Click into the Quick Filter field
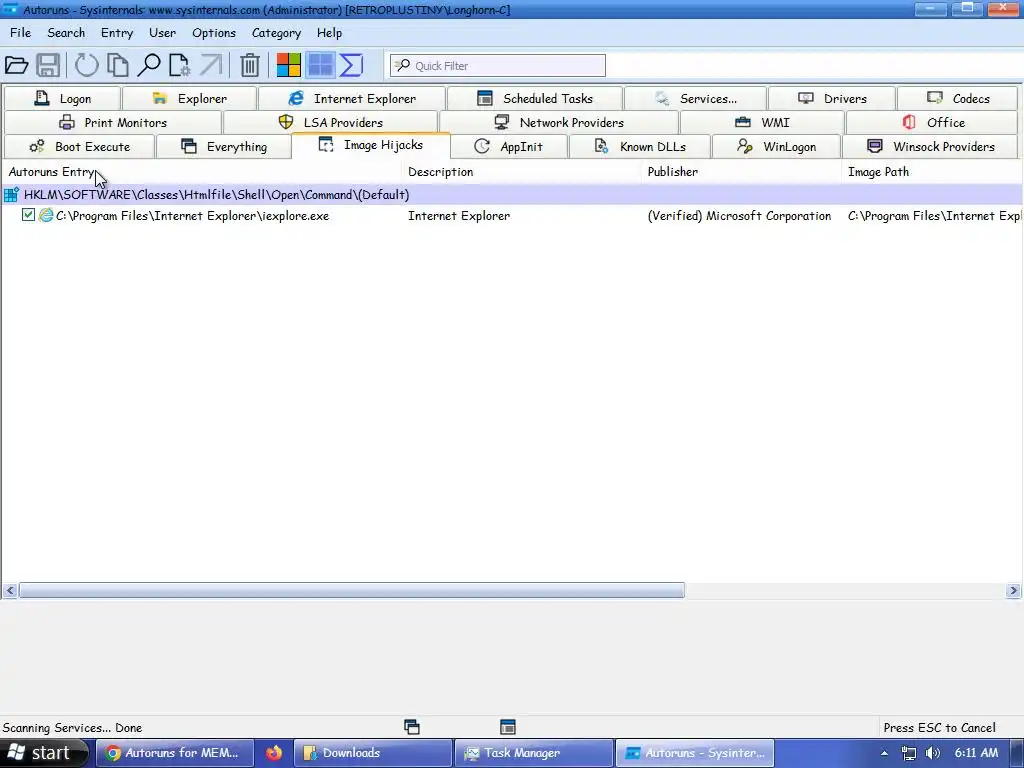This screenshot has height=768, width=1024. tap(498, 65)
